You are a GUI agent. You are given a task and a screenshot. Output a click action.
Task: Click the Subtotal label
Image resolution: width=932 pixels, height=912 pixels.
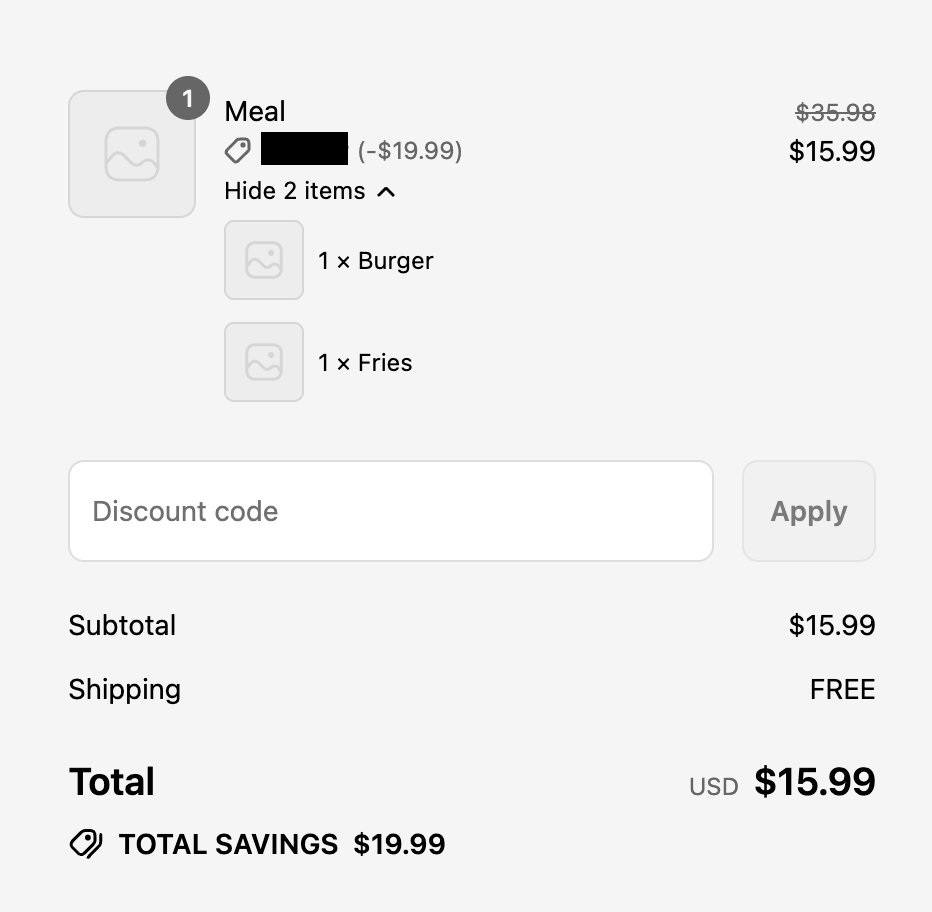tap(122, 626)
